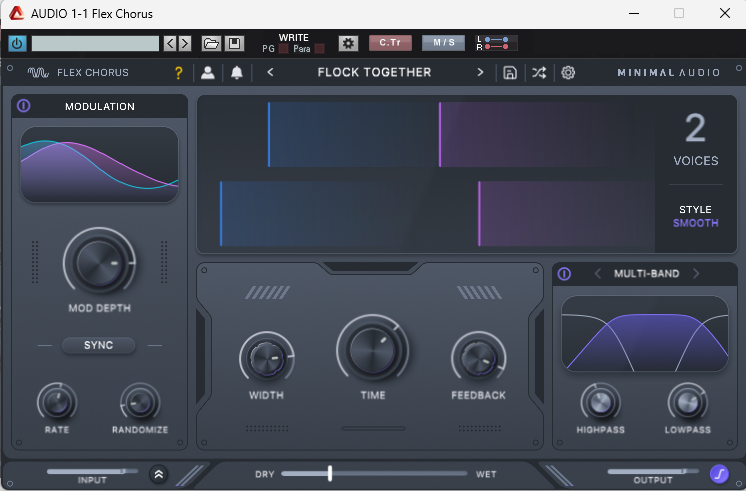Randomize preset with shuffle icon
746x491 pixels.
coord(539,73)
